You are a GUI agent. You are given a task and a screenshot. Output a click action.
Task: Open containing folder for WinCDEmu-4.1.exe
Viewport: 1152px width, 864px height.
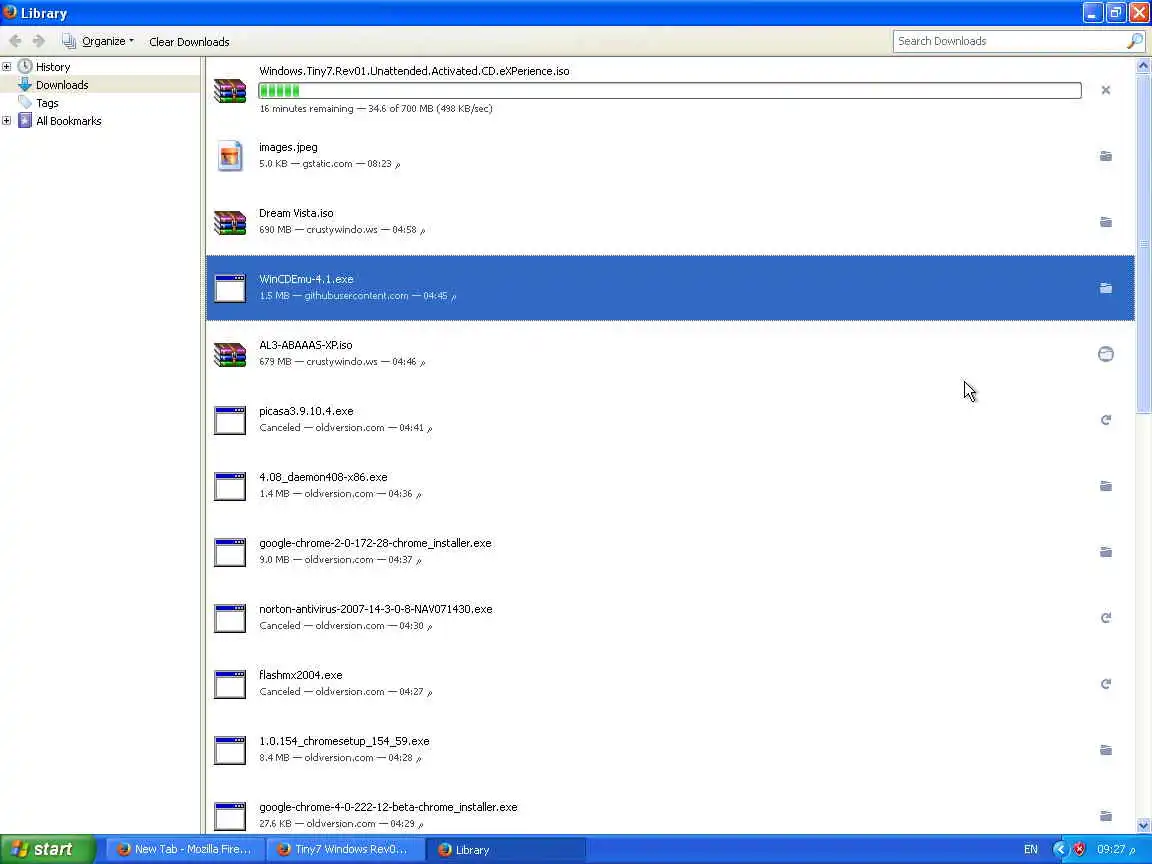point(1105,288)
